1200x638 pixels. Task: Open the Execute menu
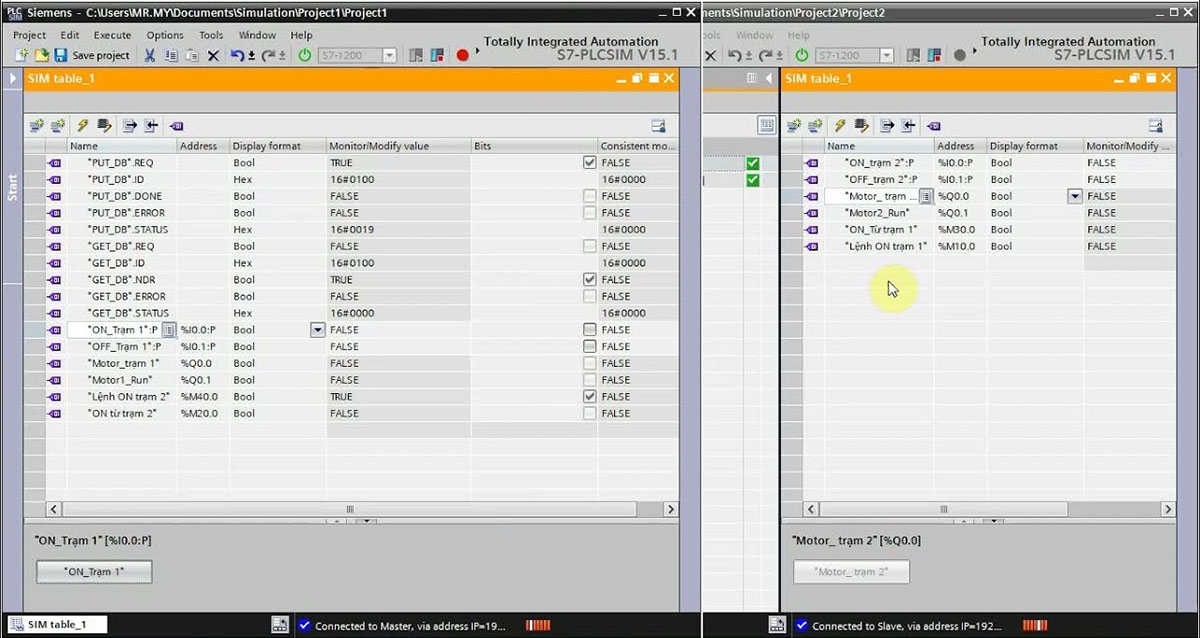click(112, 35)
